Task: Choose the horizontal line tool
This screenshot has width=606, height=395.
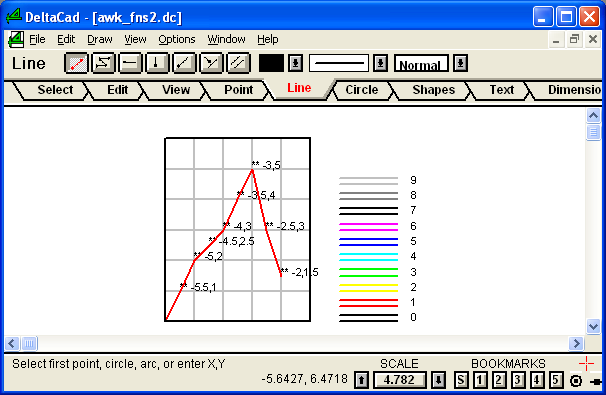Action: (130, 63)
